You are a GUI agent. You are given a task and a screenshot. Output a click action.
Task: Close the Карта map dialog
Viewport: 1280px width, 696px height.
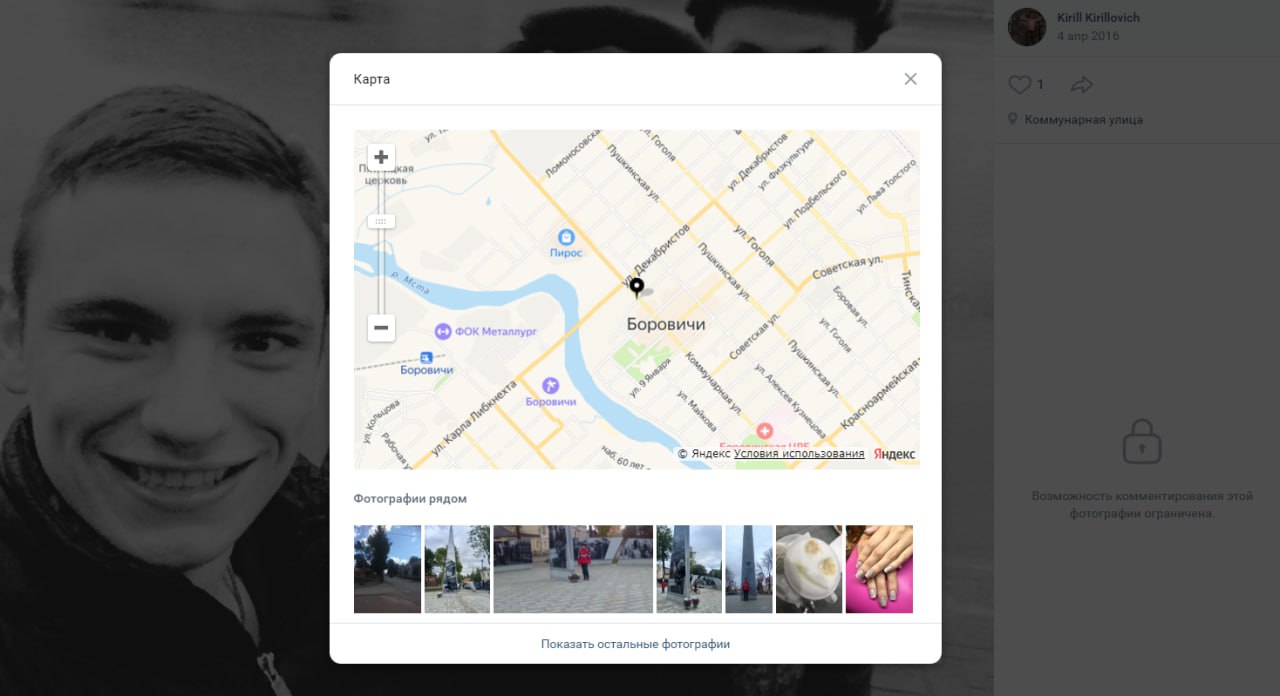click(910, 79)
